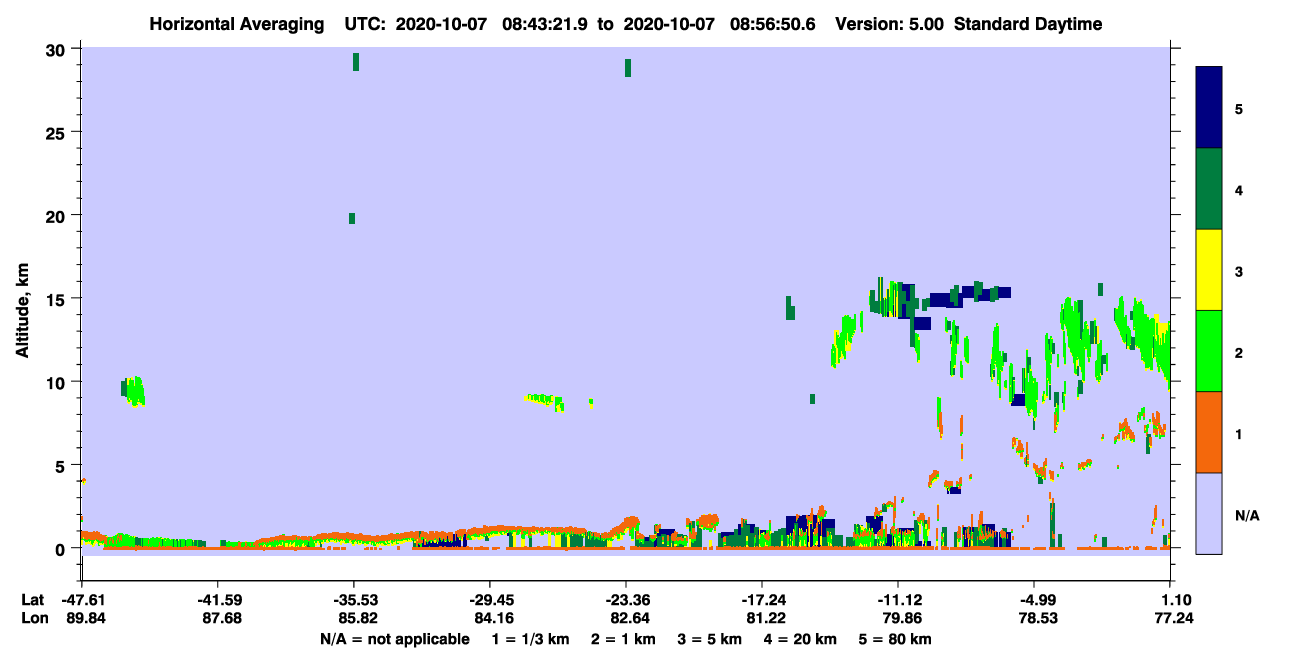Click the '3 = 5 km' legend text
This screenshot has height=667, width=1300.
click(710, 639)
